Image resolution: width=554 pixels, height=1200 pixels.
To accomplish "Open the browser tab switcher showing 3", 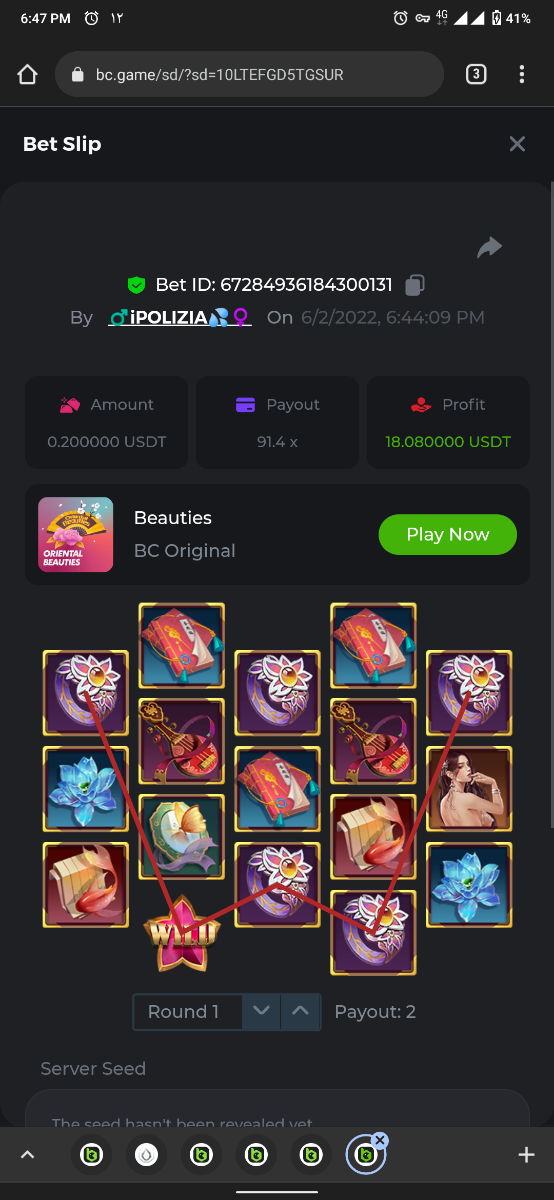I will tap(476, 74).
